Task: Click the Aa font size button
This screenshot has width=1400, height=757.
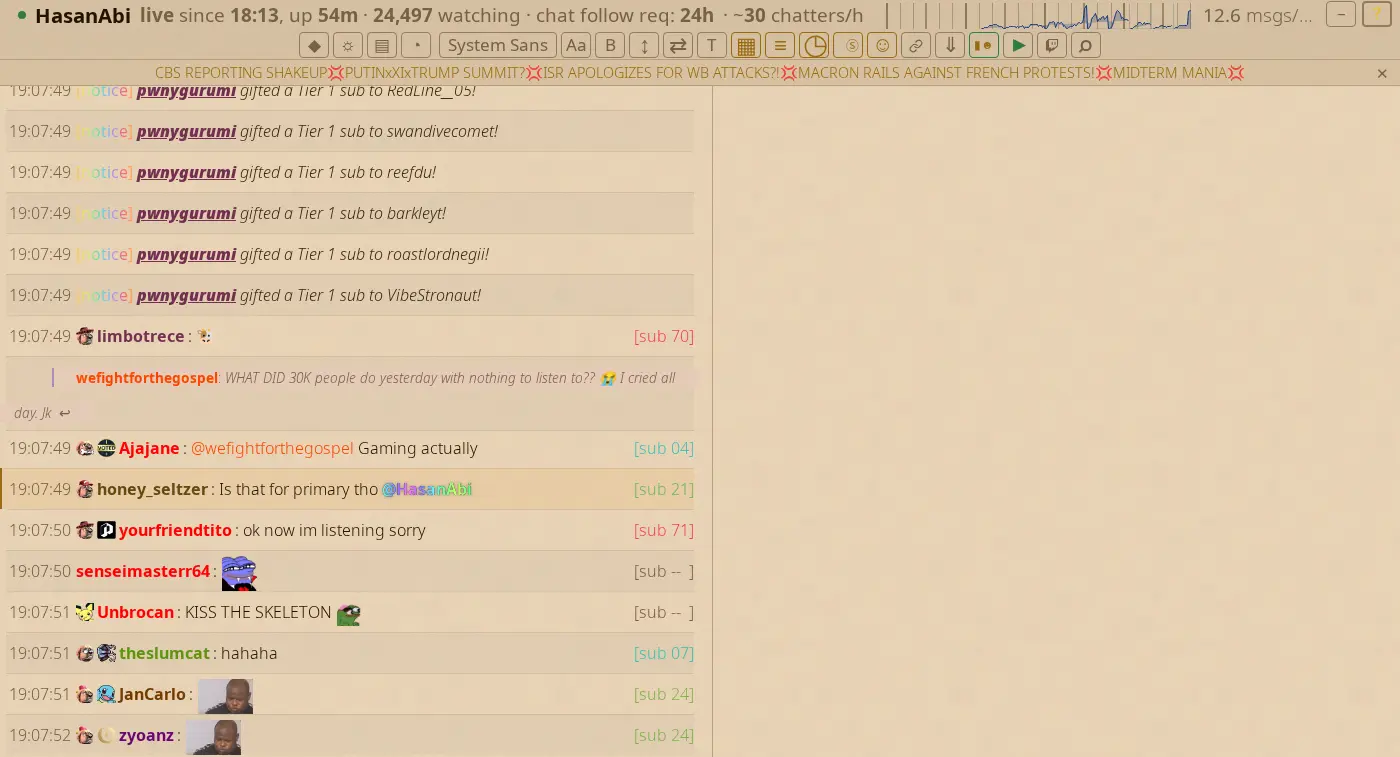Action: [x=576, y=45]
